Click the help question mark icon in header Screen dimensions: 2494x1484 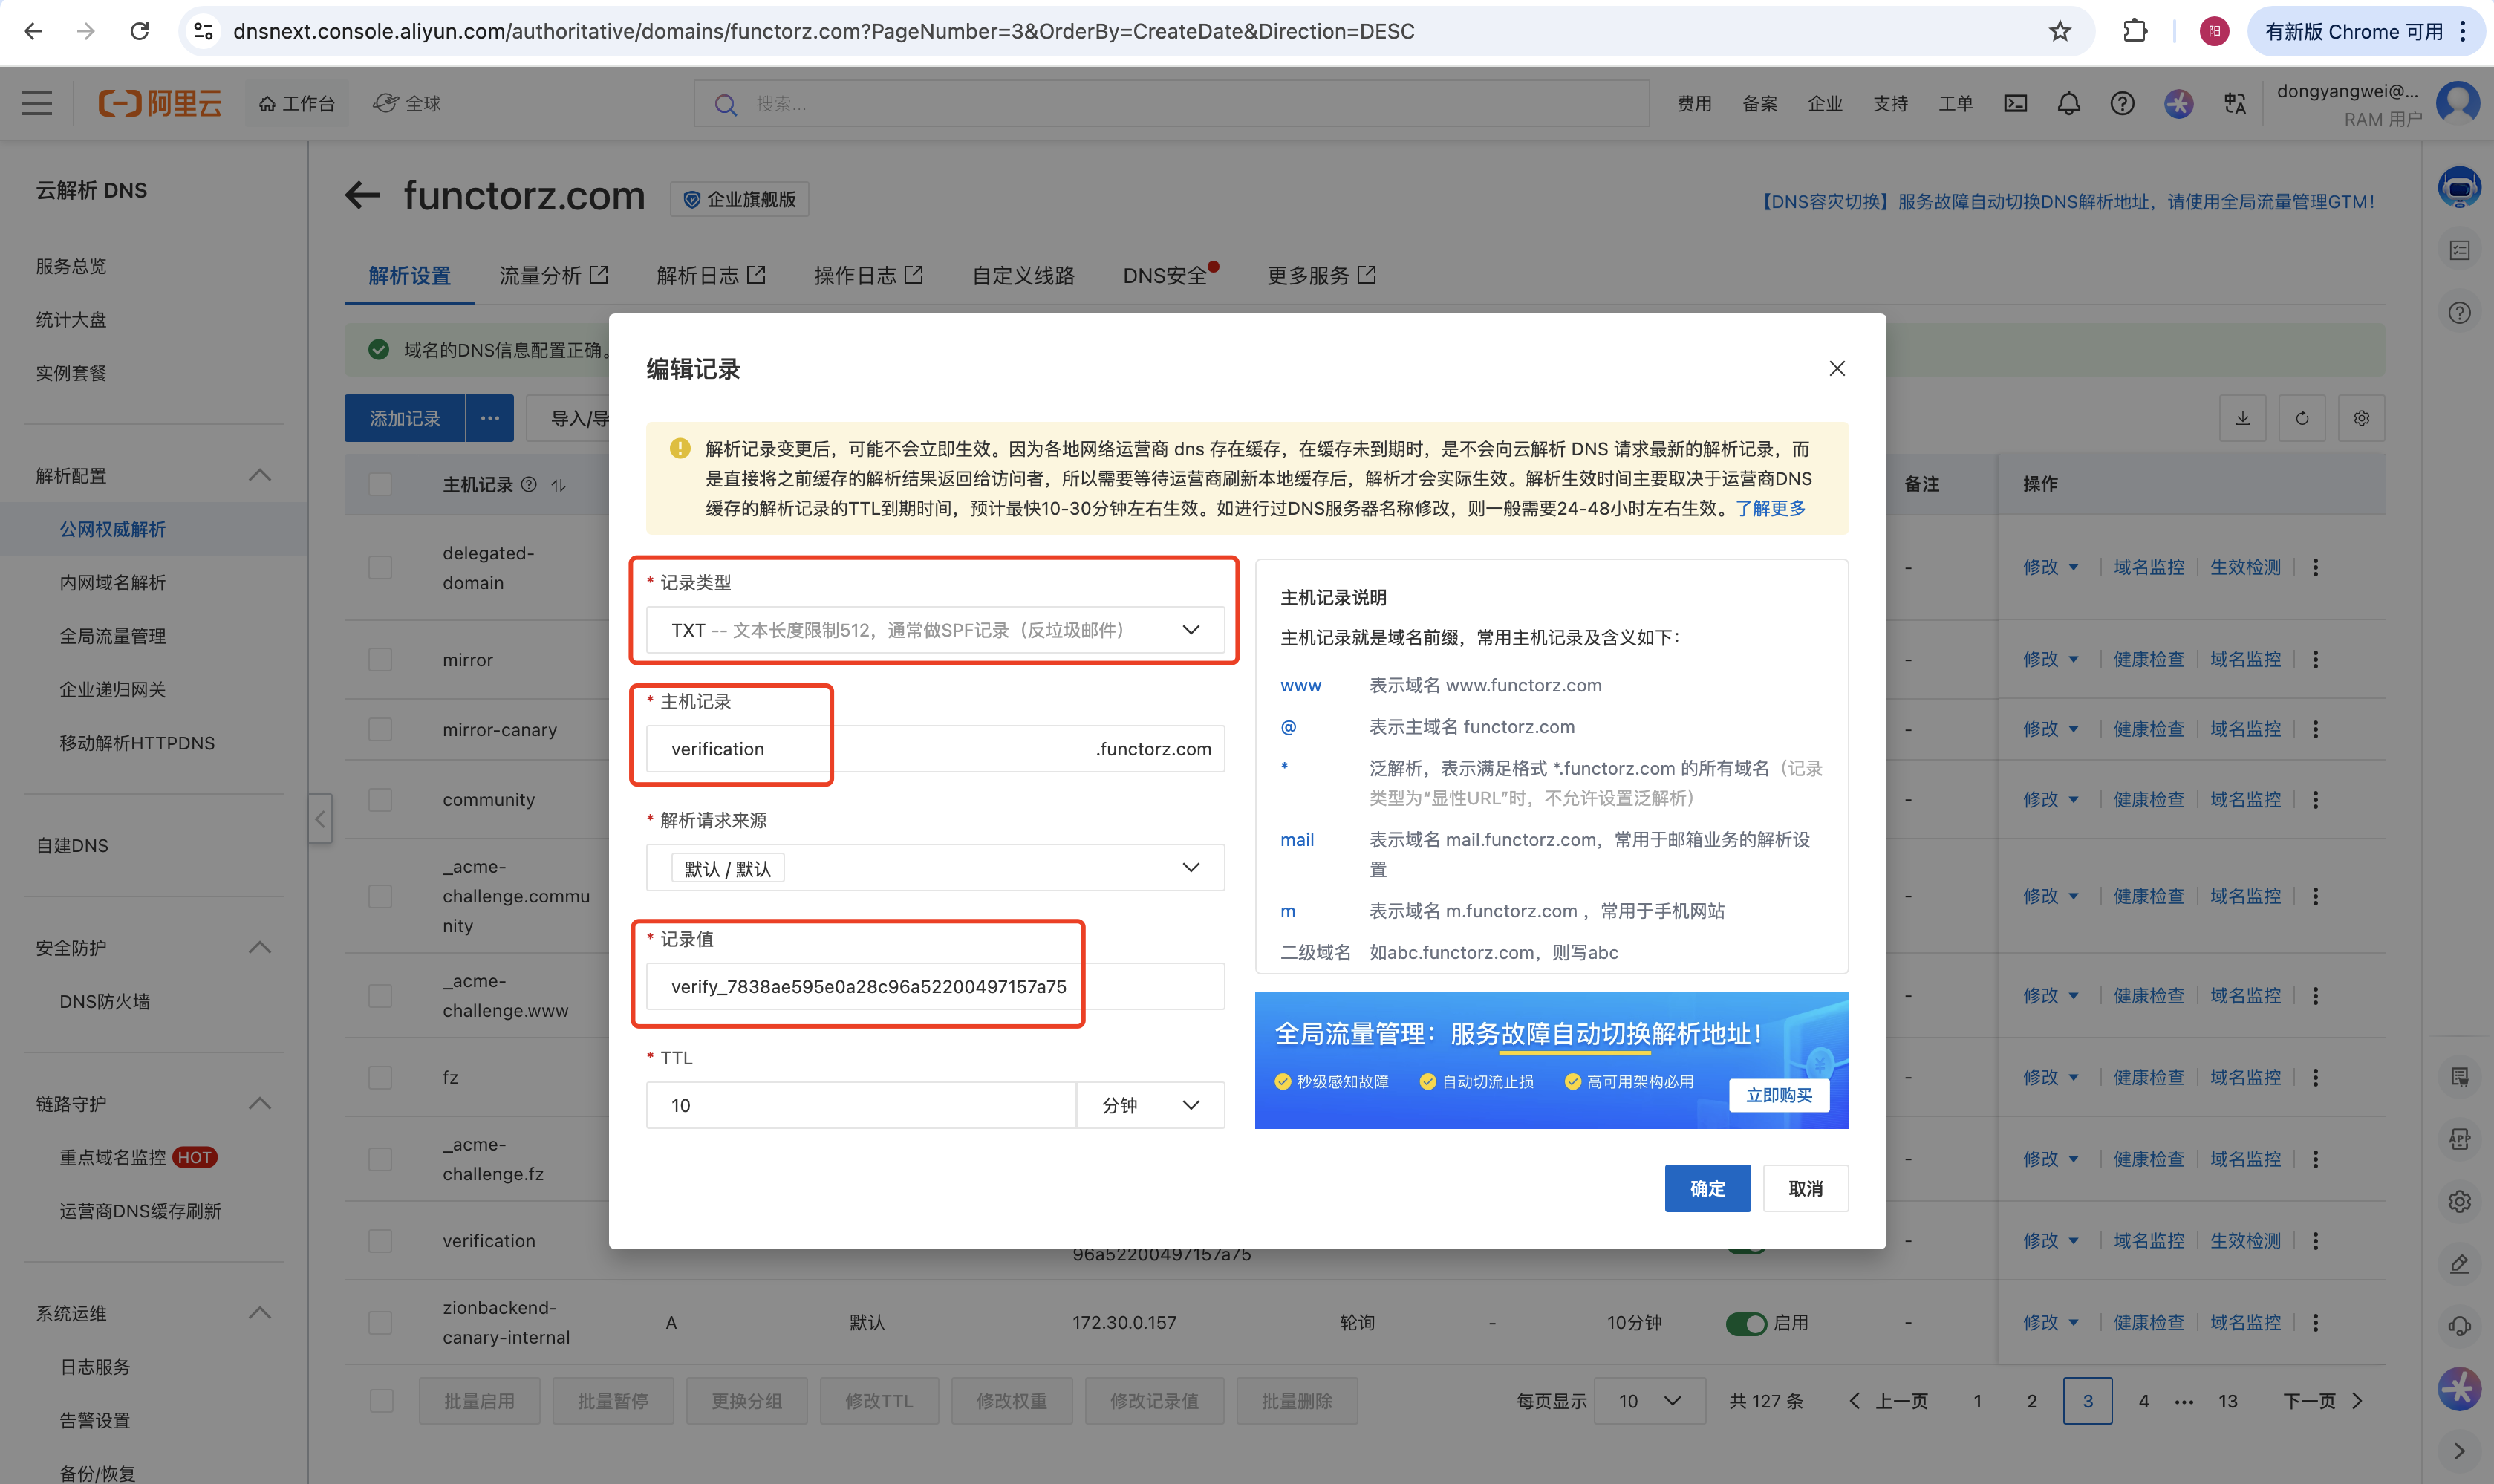coord(2122,103)
